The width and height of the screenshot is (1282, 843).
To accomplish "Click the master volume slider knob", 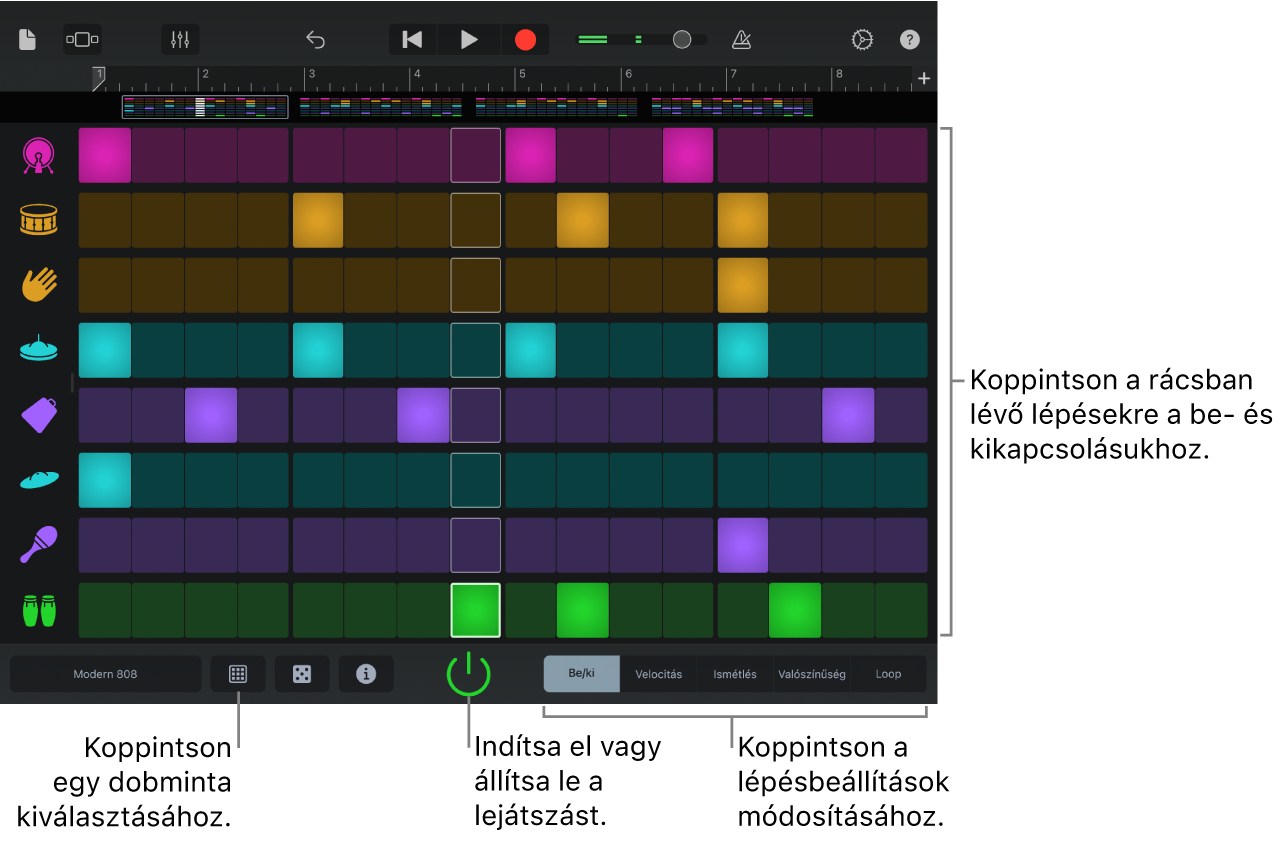I will coord(682,40).
